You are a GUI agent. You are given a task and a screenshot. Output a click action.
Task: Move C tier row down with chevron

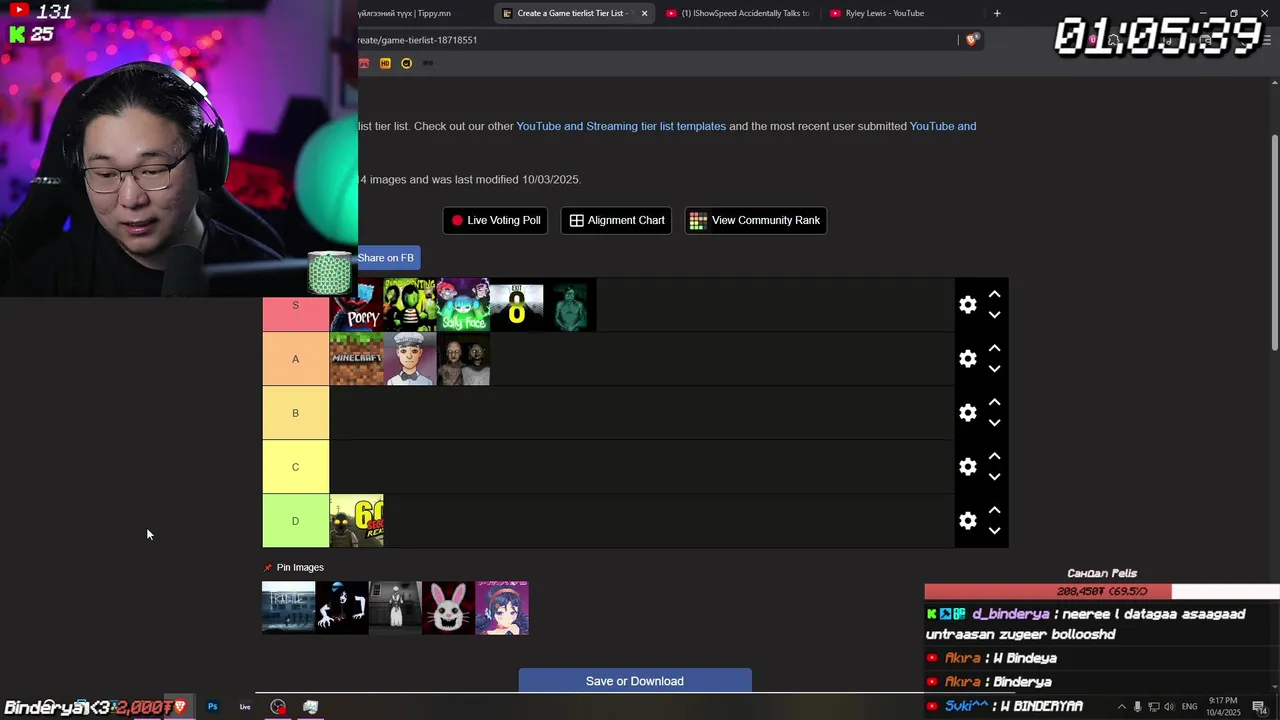[994, 477]
